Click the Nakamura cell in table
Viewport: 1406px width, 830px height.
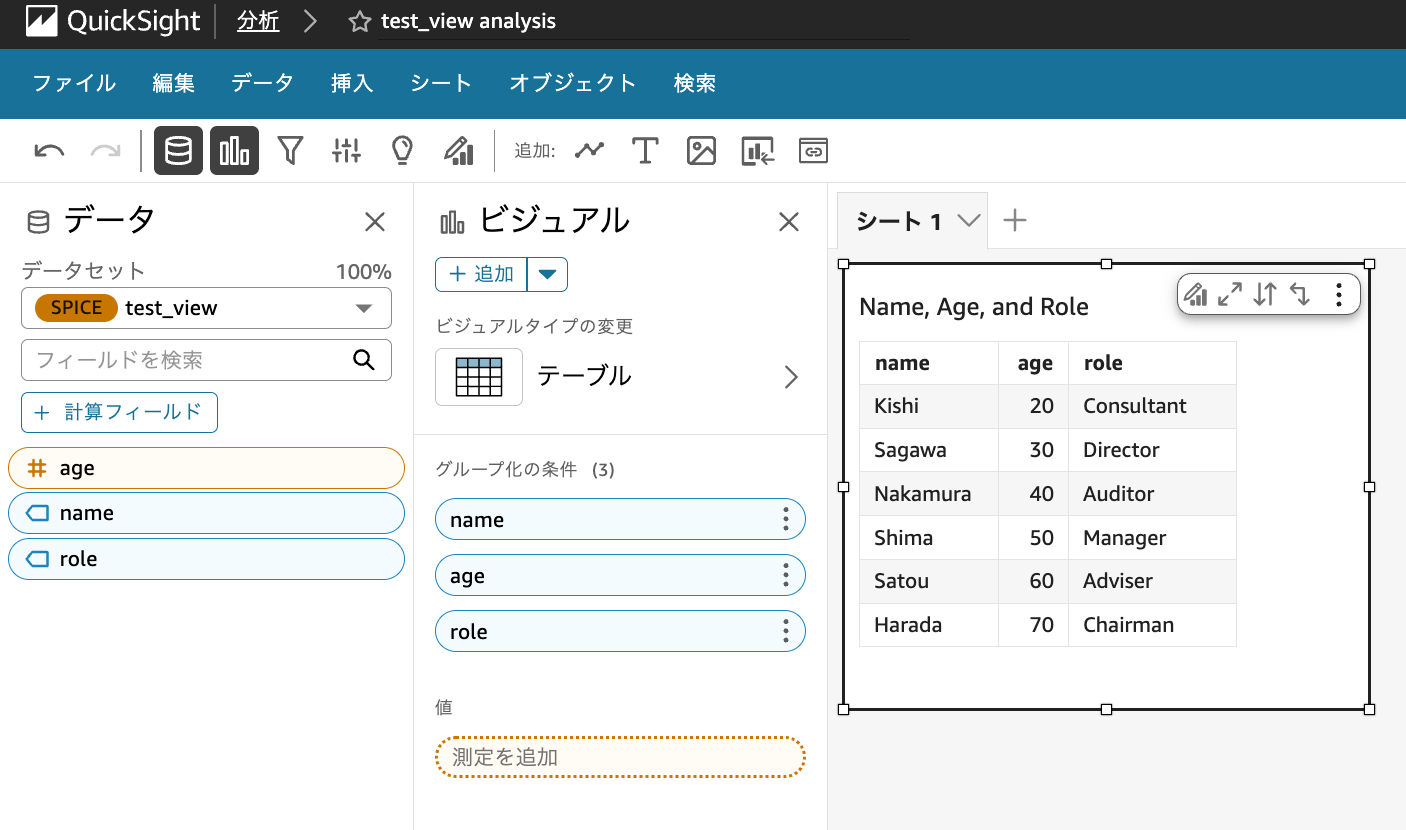(929, 494)
